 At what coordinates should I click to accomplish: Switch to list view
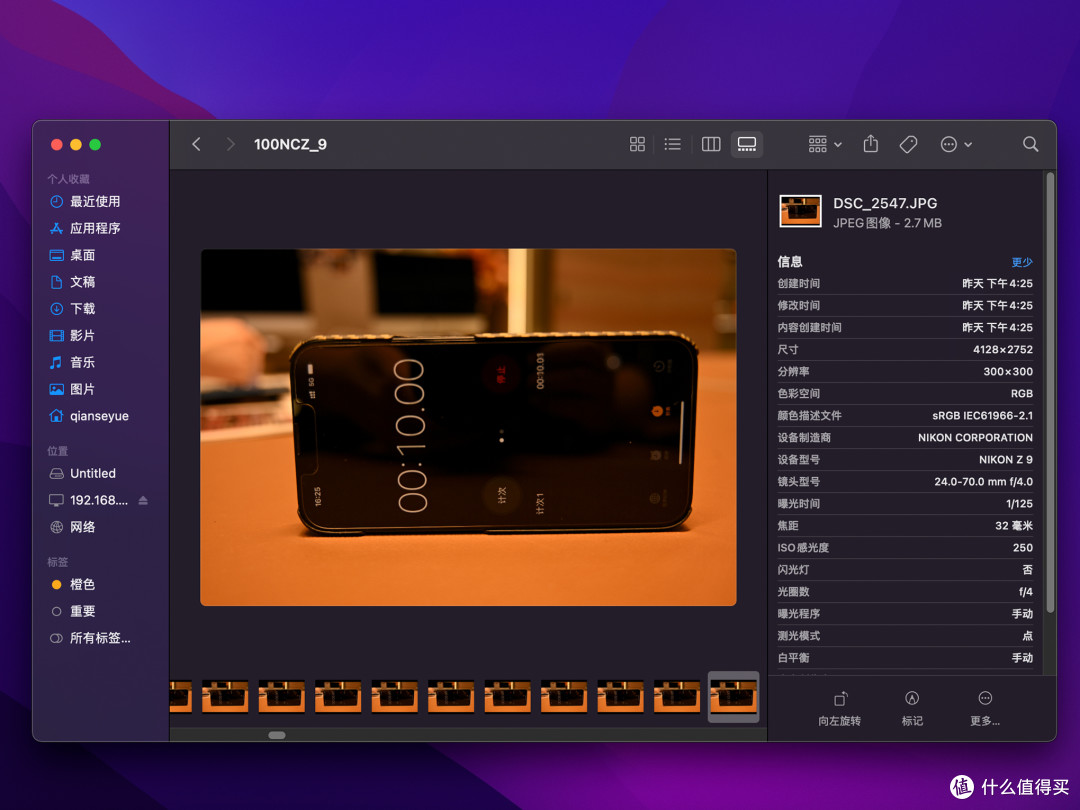(x=673, y=144)
